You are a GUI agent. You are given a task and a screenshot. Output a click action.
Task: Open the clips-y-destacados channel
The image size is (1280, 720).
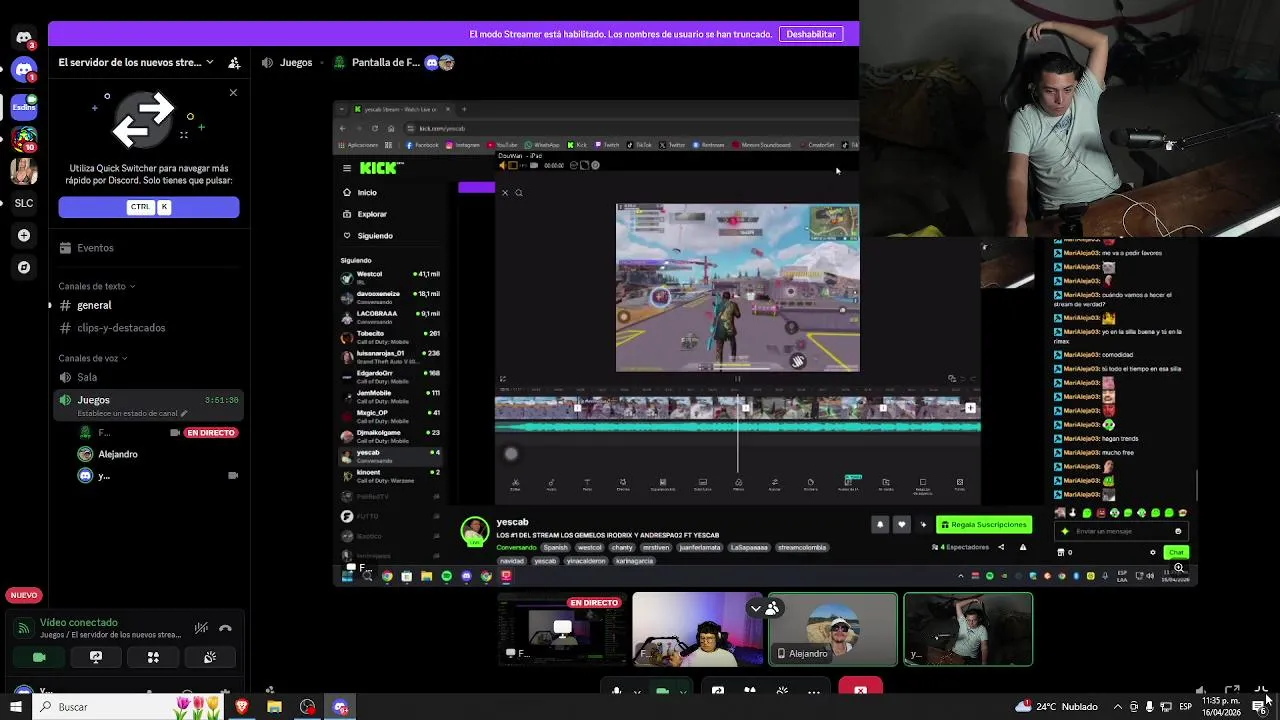(x=148, y=328)
